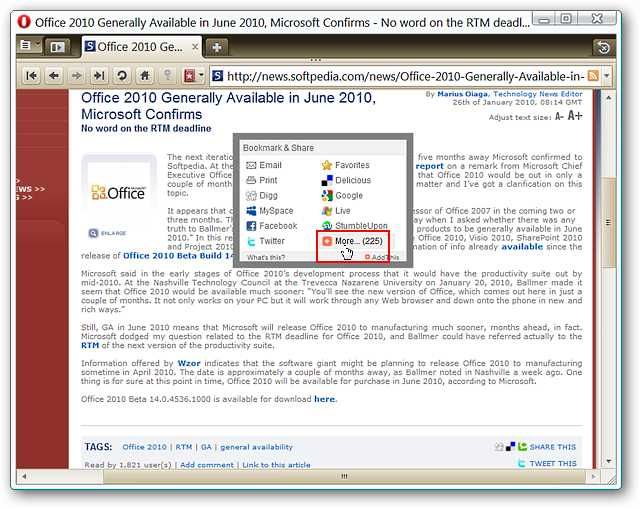The height and width of the screenshot is (508, 640).
Task: Decrease text size with A- button
Action: click(x=559, y=117)
